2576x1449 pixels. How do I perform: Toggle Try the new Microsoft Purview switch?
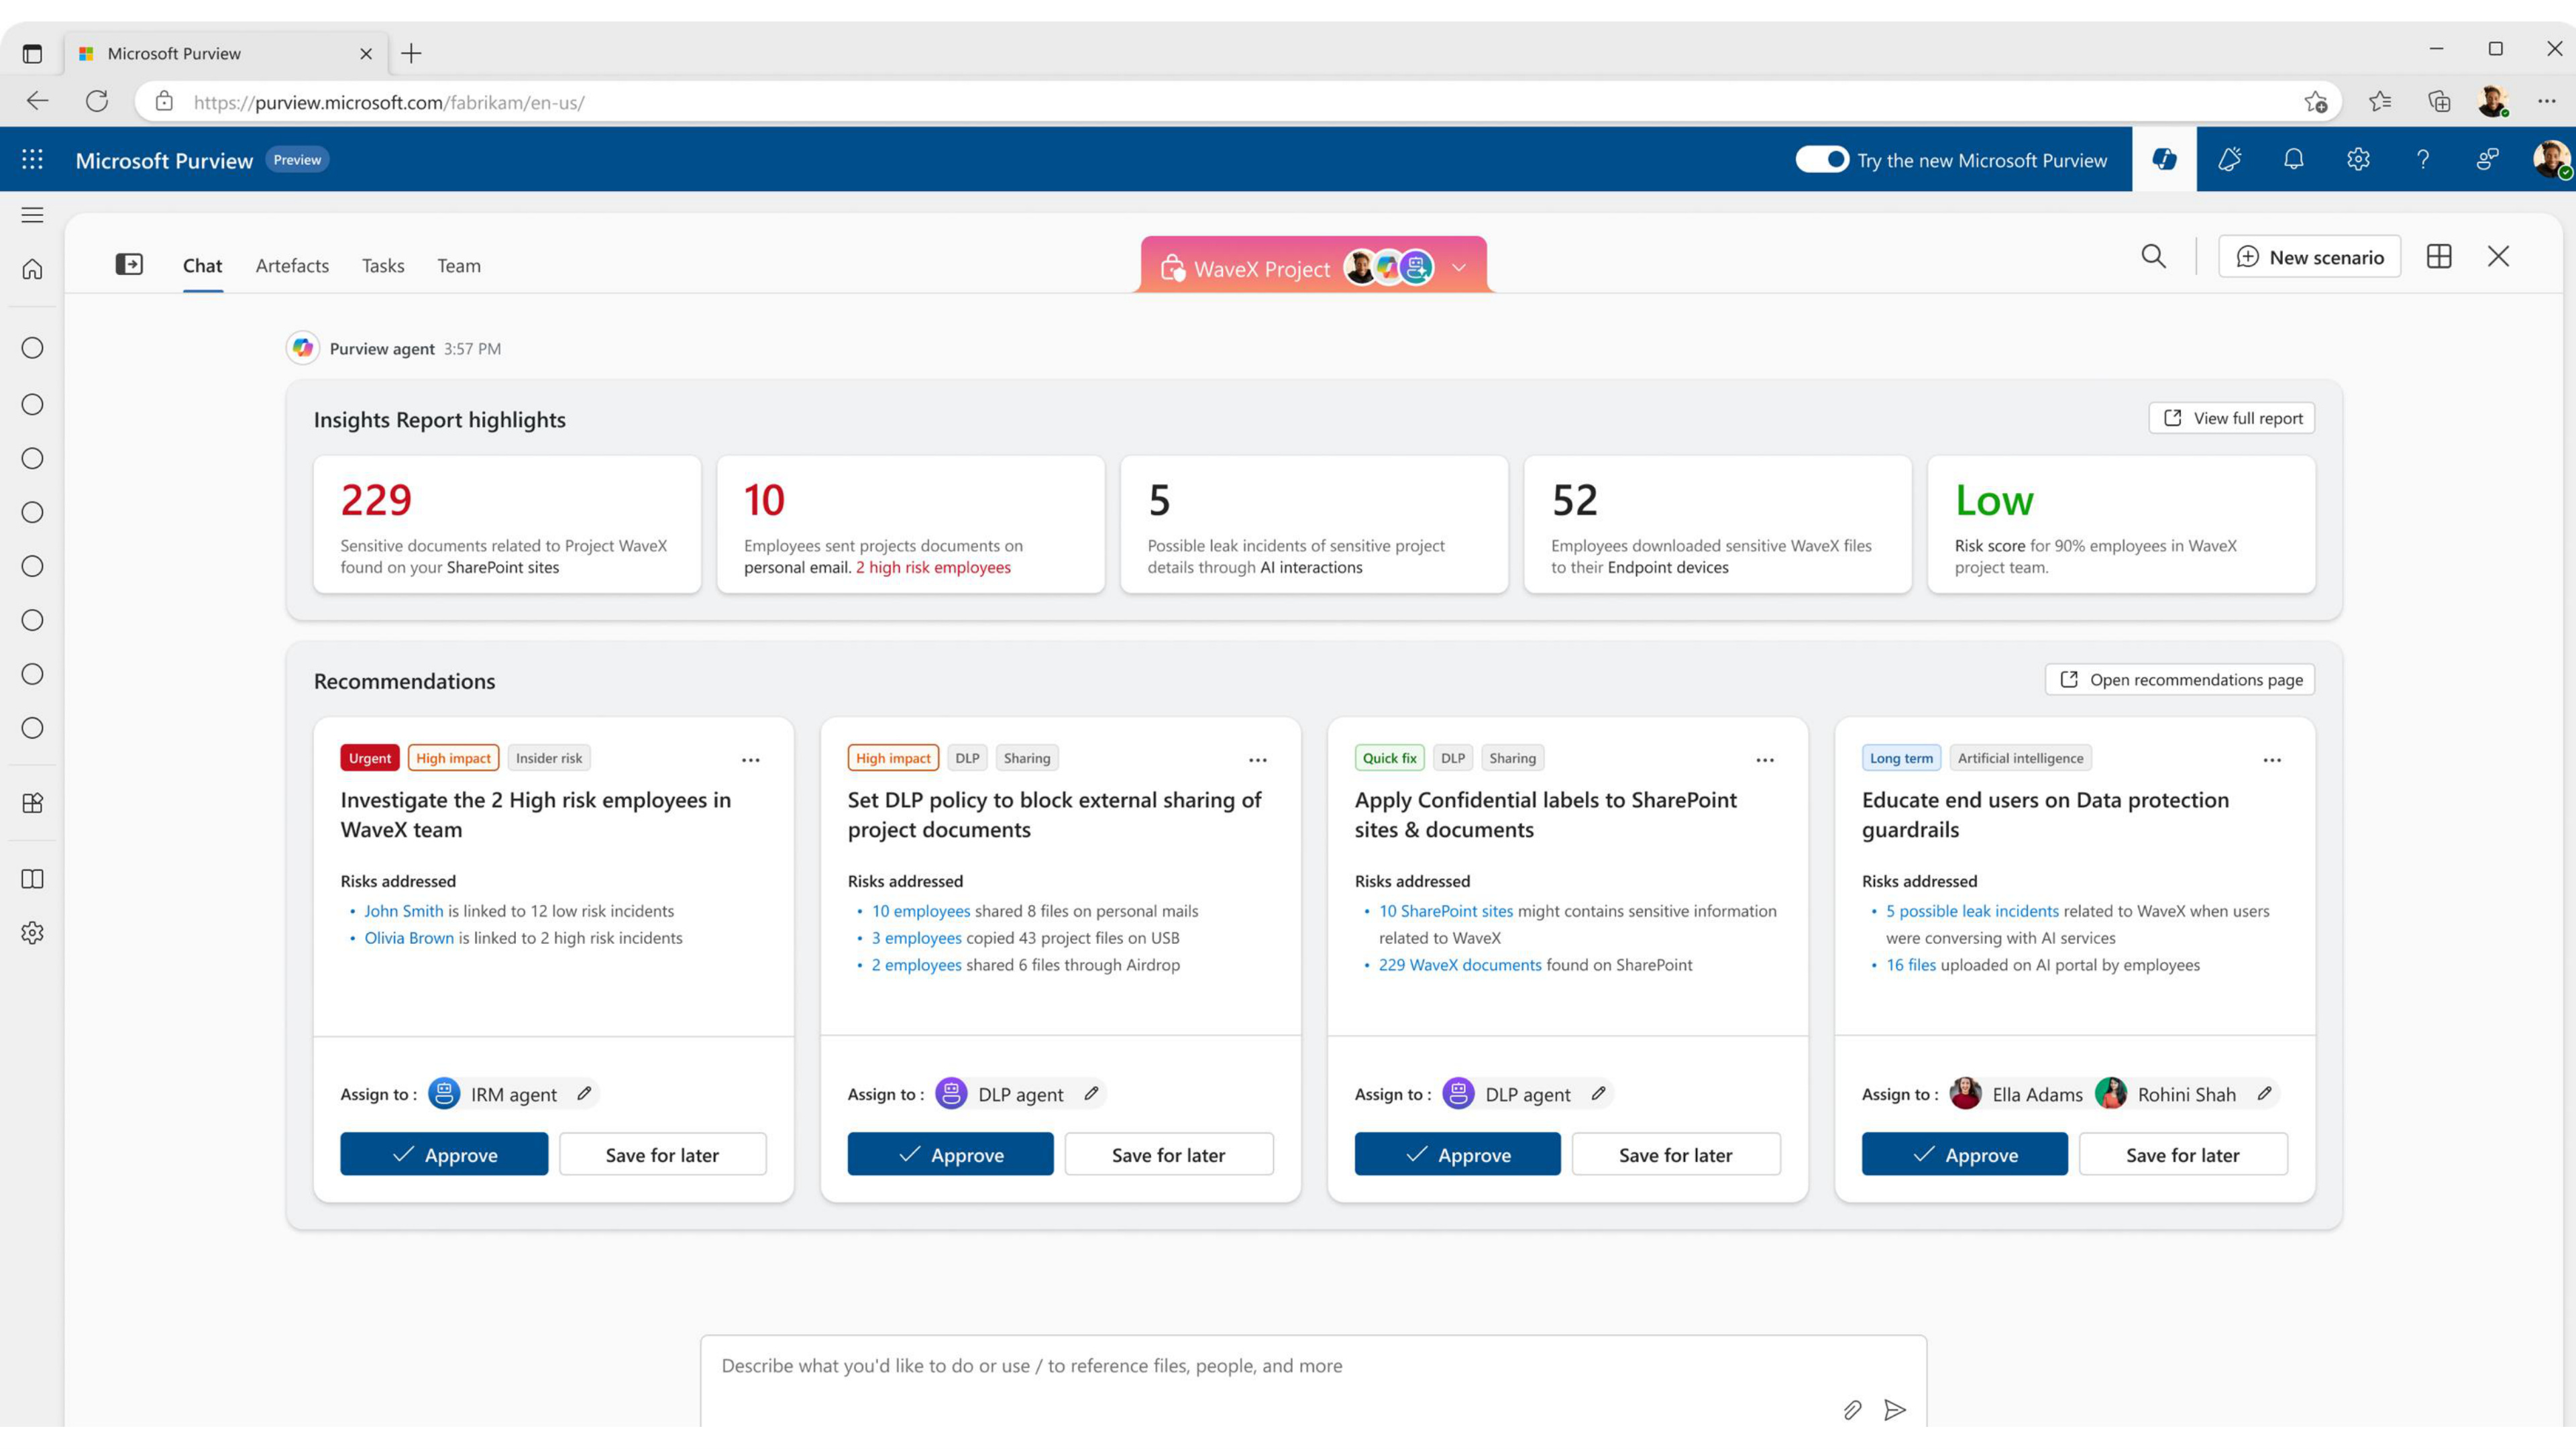pyautogui.click(x=1821, y=159)
